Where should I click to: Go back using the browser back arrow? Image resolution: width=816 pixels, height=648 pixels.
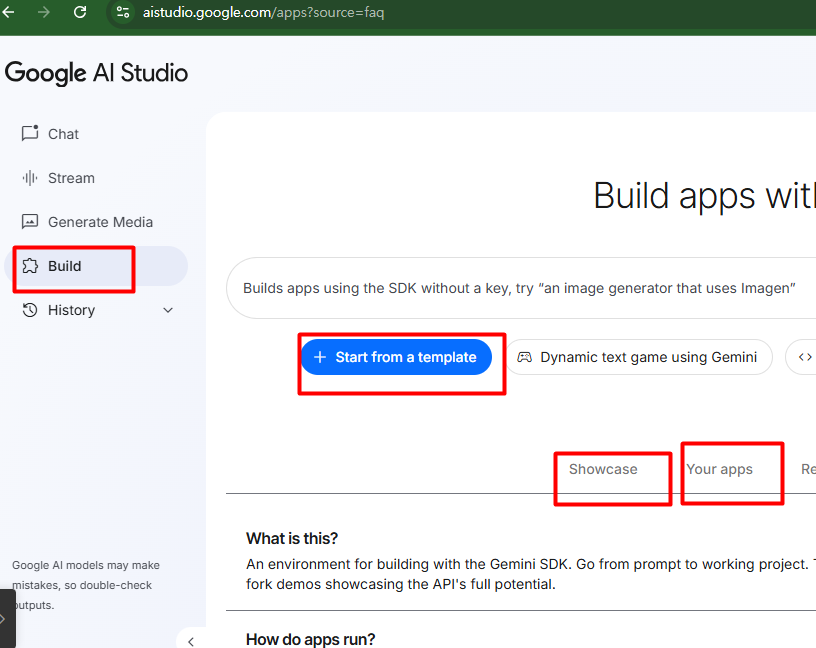click(x=8, y=11)
